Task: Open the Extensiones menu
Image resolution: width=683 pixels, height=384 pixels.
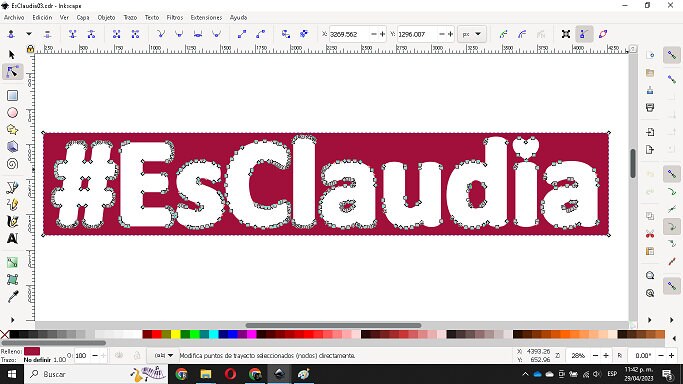Action: tap(206, 17)
